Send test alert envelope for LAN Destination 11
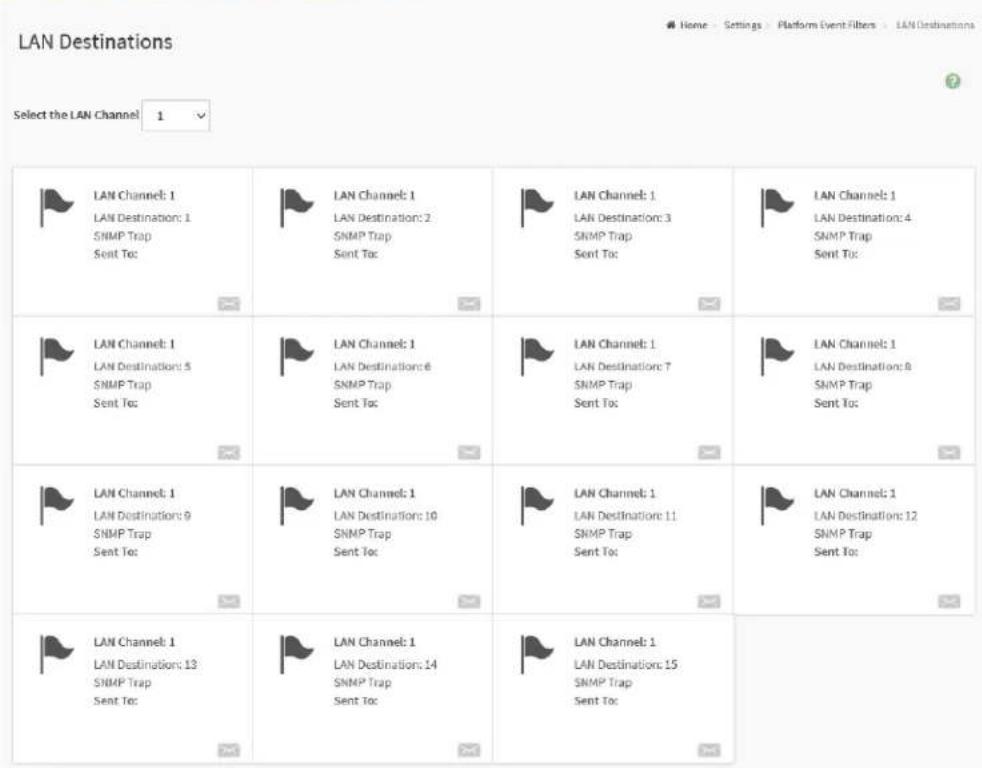 709,601
